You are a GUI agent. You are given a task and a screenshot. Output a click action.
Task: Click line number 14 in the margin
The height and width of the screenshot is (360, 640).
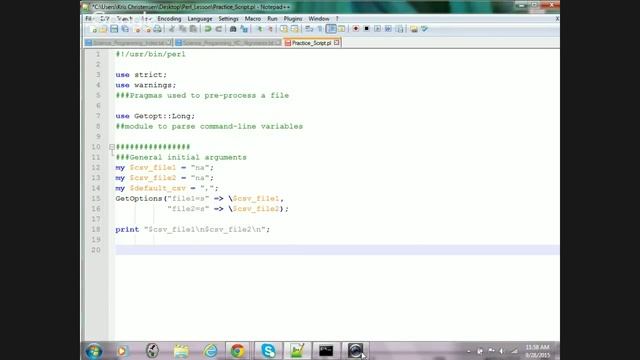(96, 188)
